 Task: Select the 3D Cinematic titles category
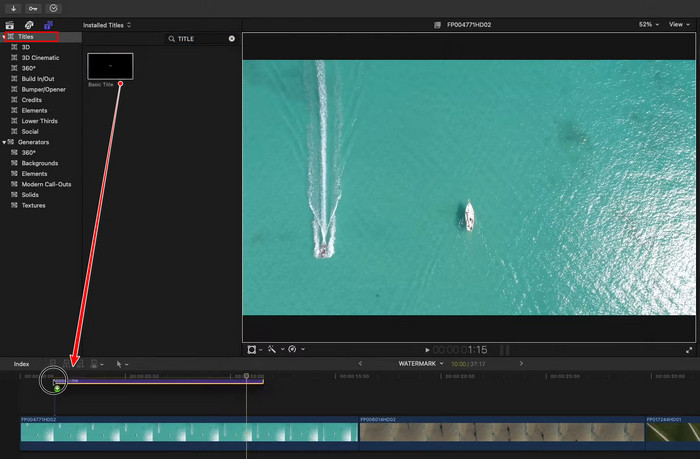[40, 58]
